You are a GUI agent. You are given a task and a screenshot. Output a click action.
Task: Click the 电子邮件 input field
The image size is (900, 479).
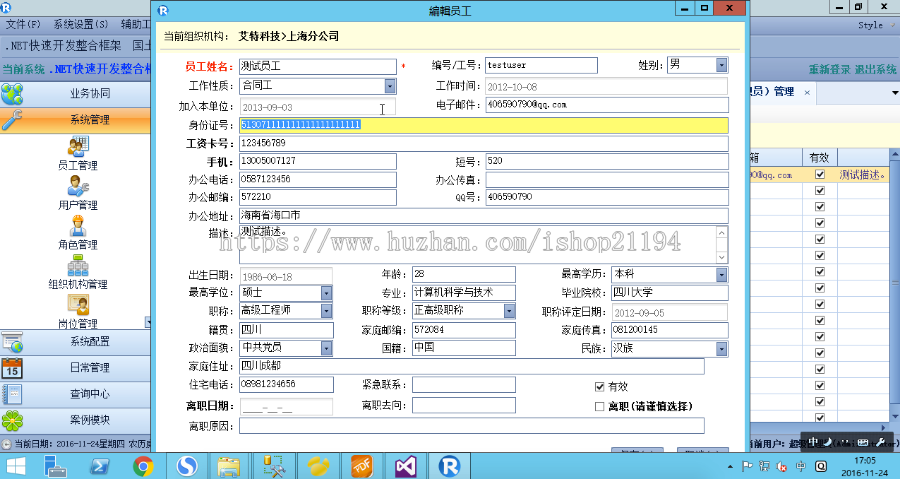[x=607, y=105]
